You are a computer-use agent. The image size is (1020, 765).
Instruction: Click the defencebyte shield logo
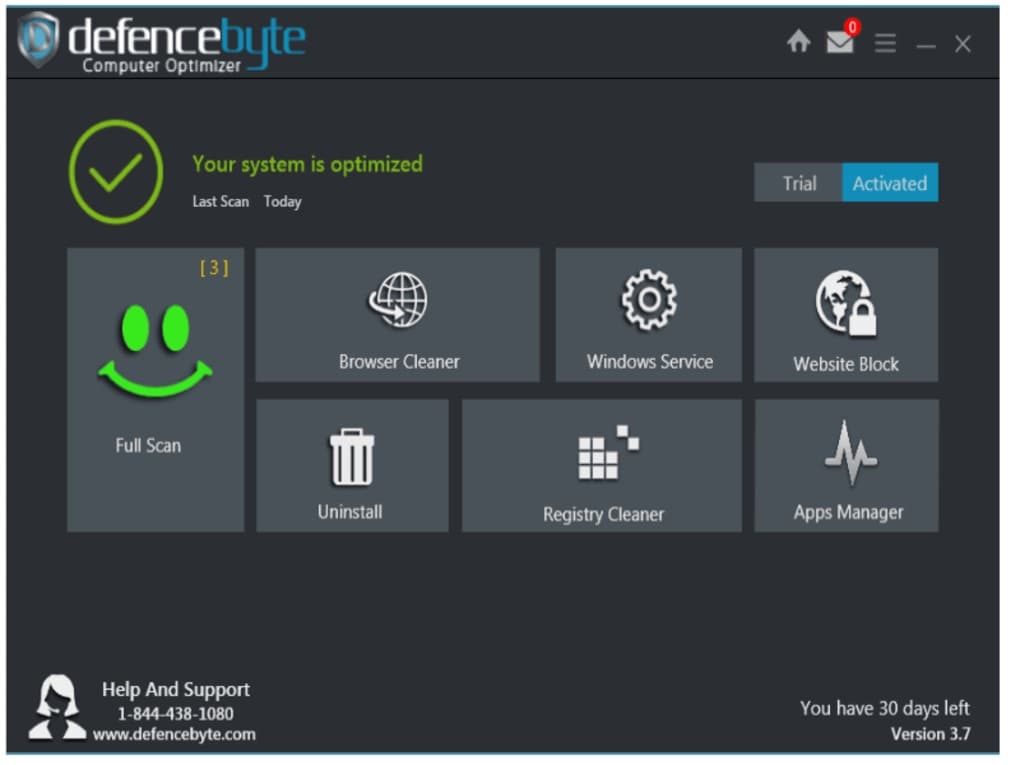38,40
